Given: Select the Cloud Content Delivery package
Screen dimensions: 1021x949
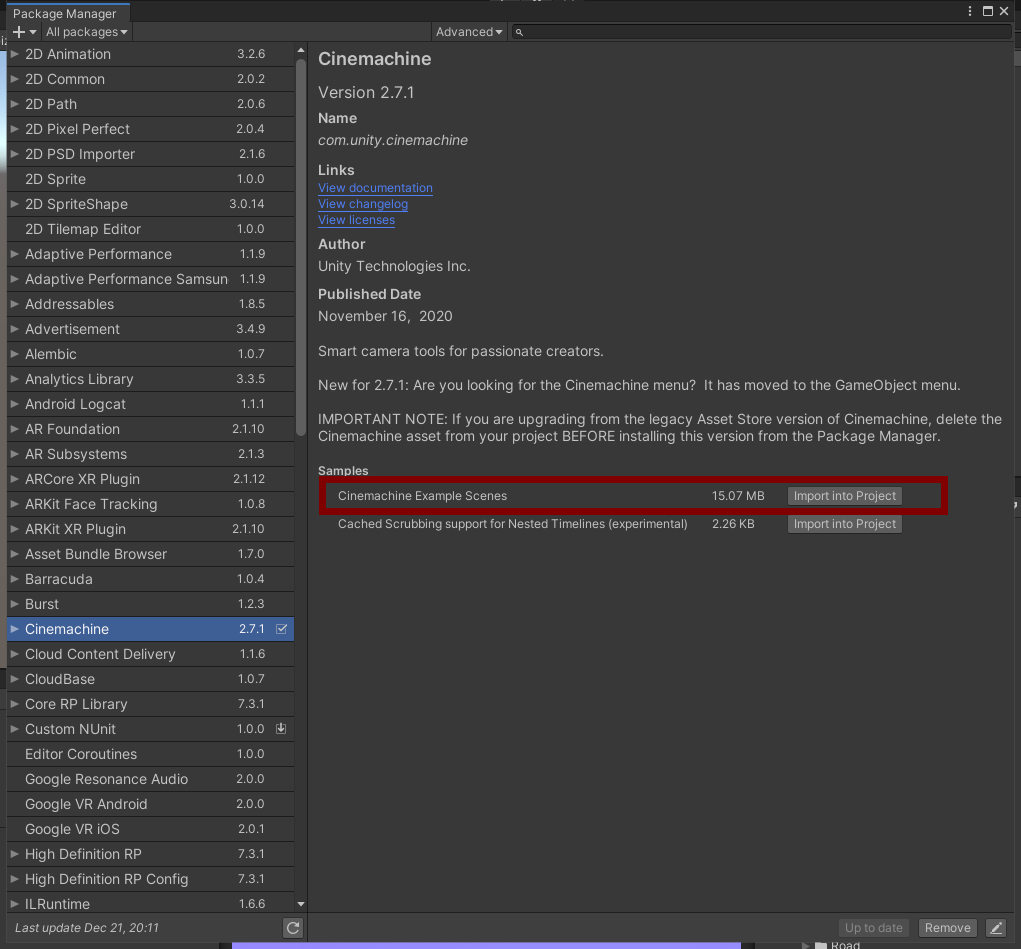Looking at the screenshot, I should click(150, 654).
